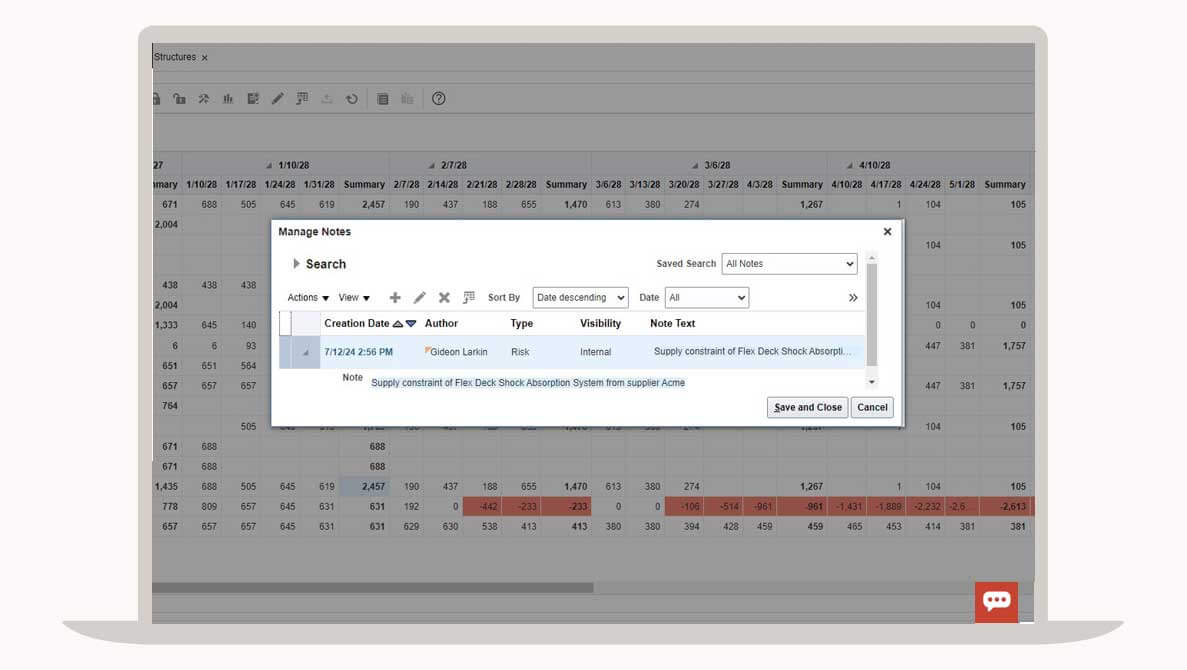Open the Sort By dropdown
The height and width of the screenshot is (670, 1187).
pyautogui.click(x=580, y=298)
